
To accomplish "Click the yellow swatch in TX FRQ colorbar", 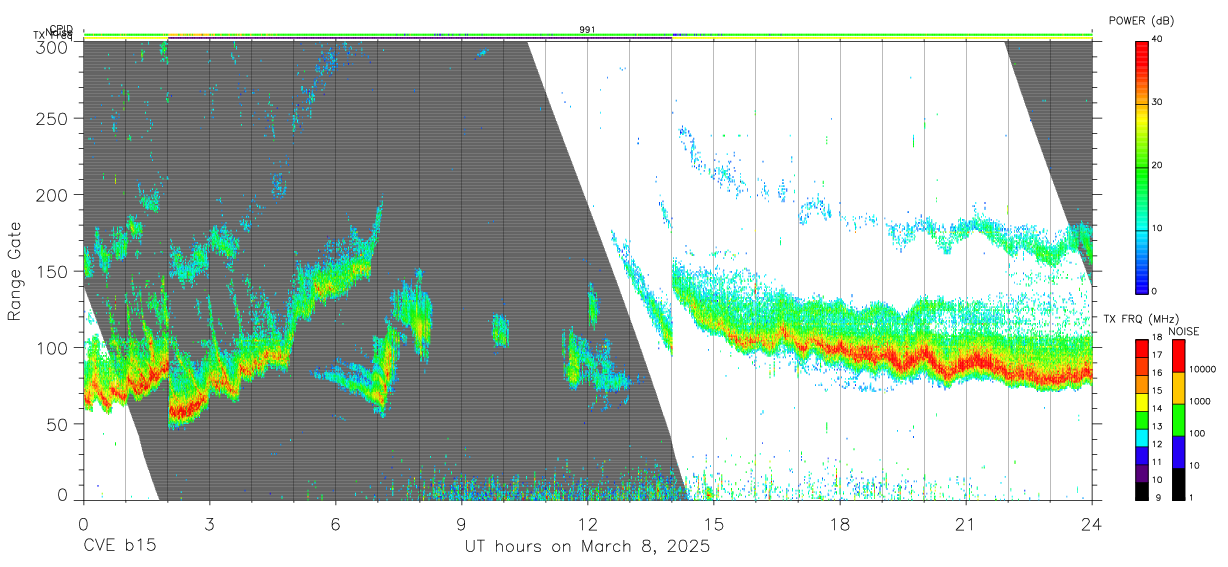I will pyautogui.click(x=1142, y=402).
